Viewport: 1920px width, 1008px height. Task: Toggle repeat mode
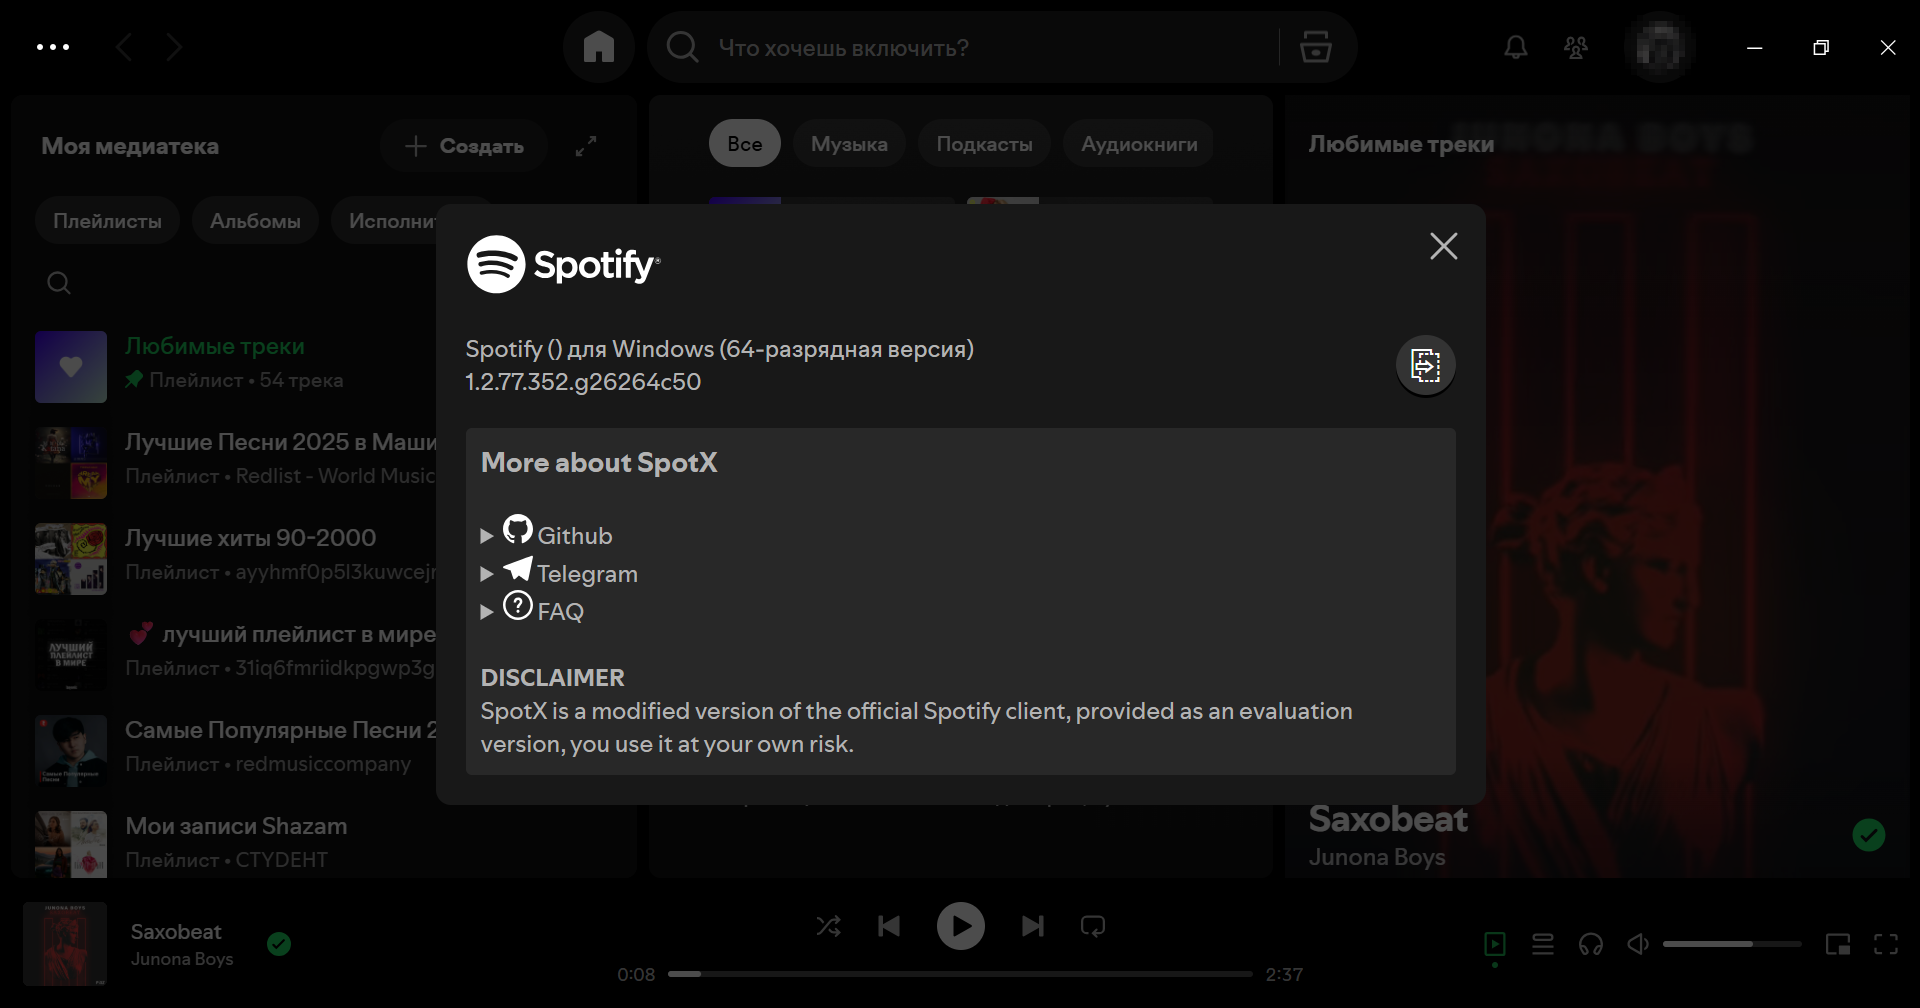pos(1093,926)
